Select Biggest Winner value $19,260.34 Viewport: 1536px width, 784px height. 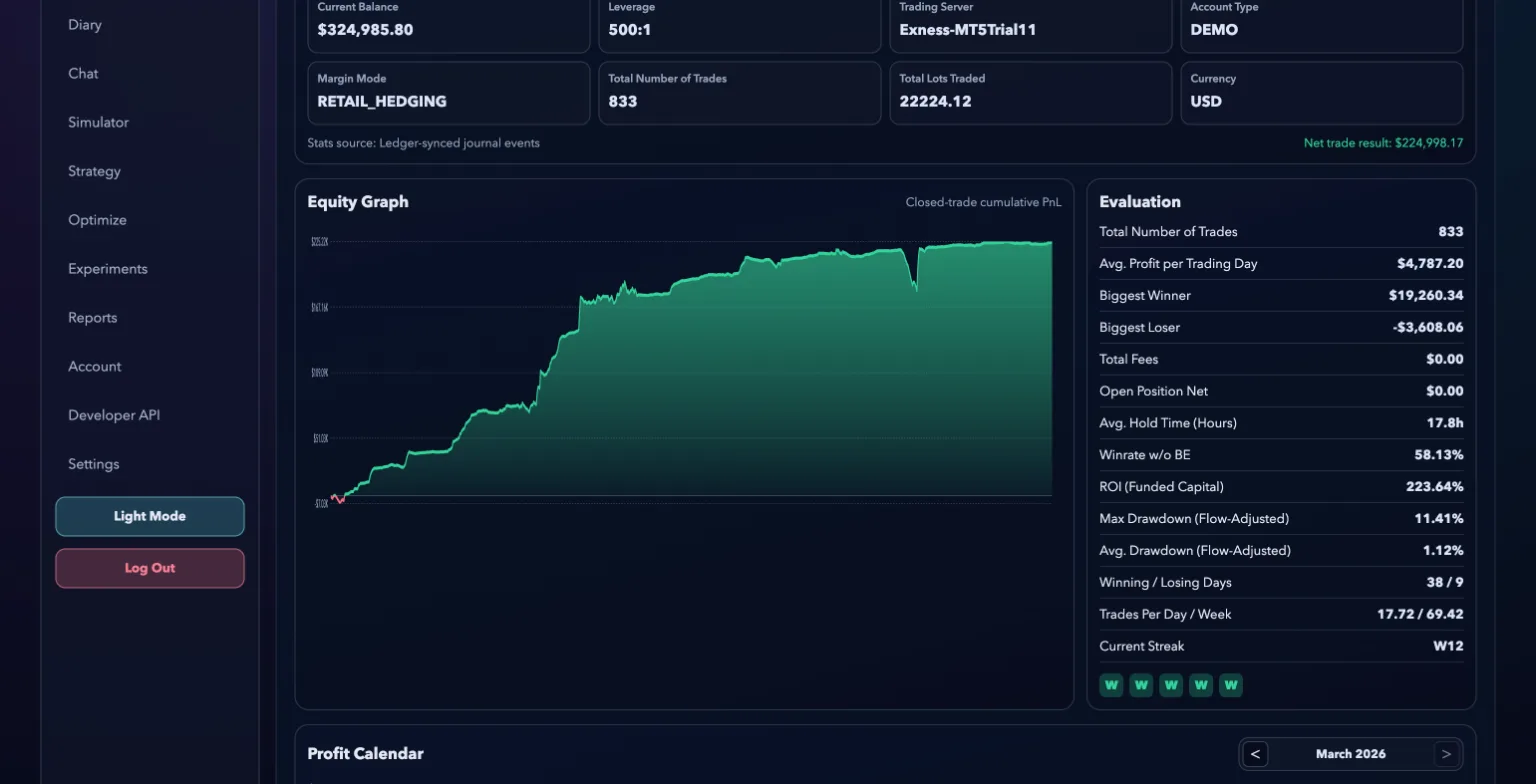tap(1426, 296)
